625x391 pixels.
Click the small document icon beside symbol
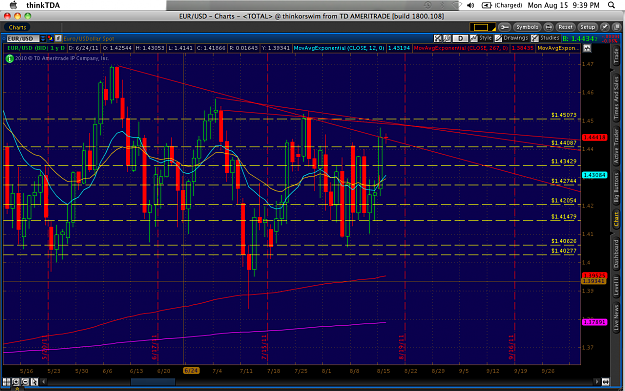[58, 39]
